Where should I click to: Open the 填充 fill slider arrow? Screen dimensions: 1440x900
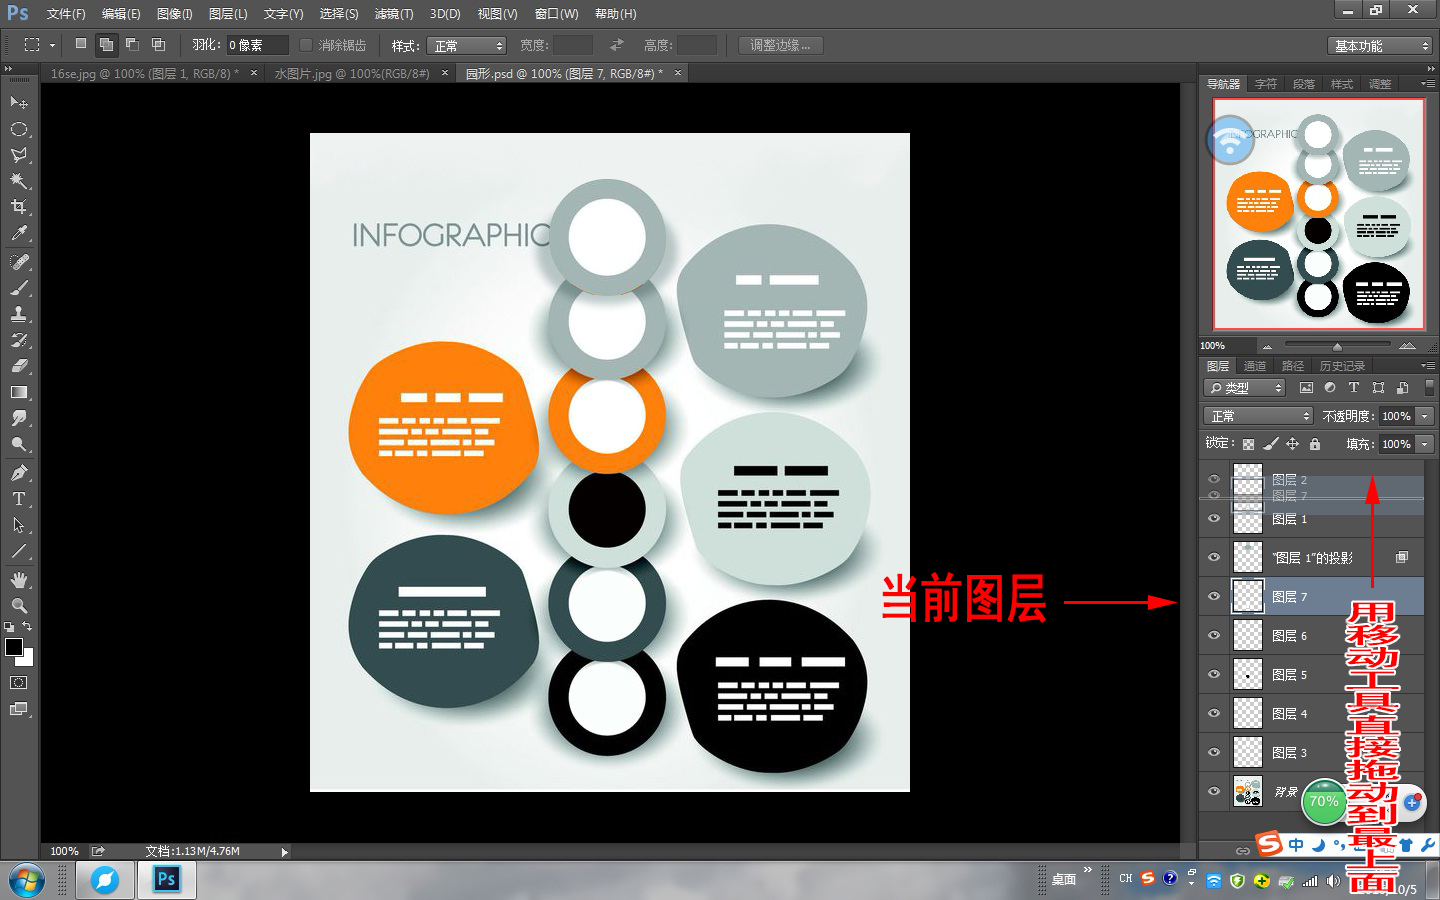pos(1425,444)
